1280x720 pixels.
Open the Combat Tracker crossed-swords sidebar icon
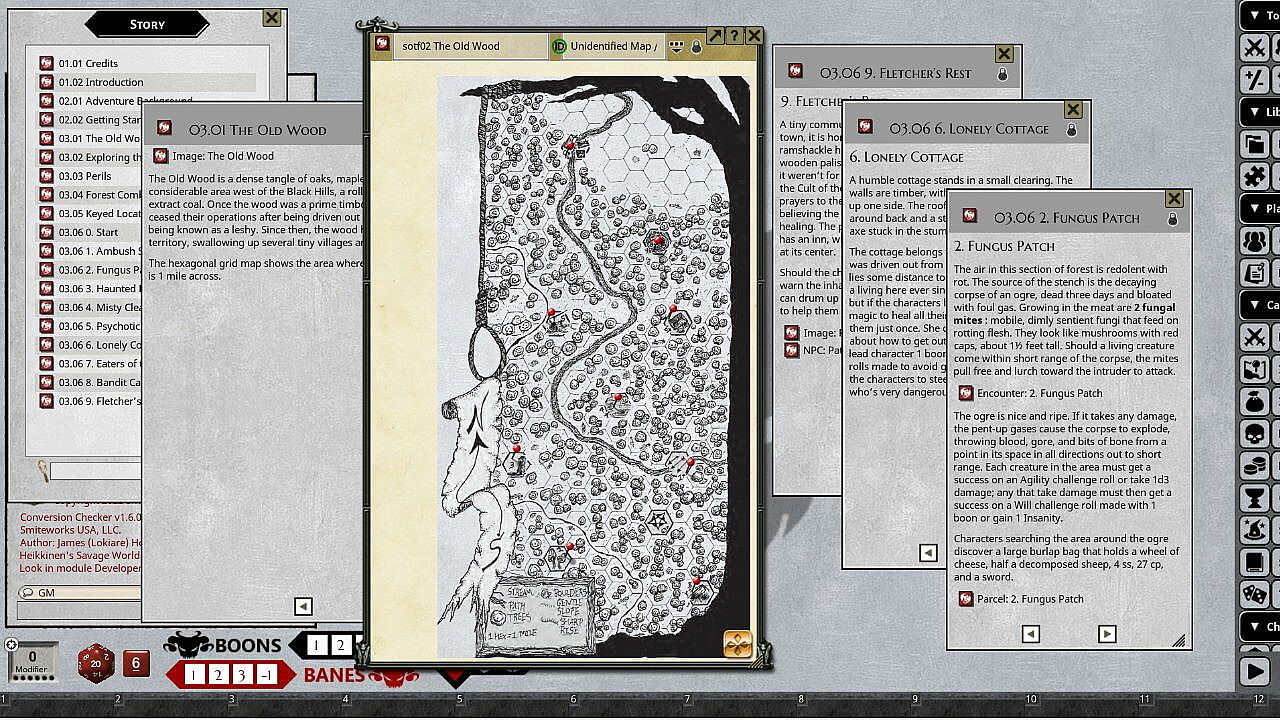(1254, 47)
